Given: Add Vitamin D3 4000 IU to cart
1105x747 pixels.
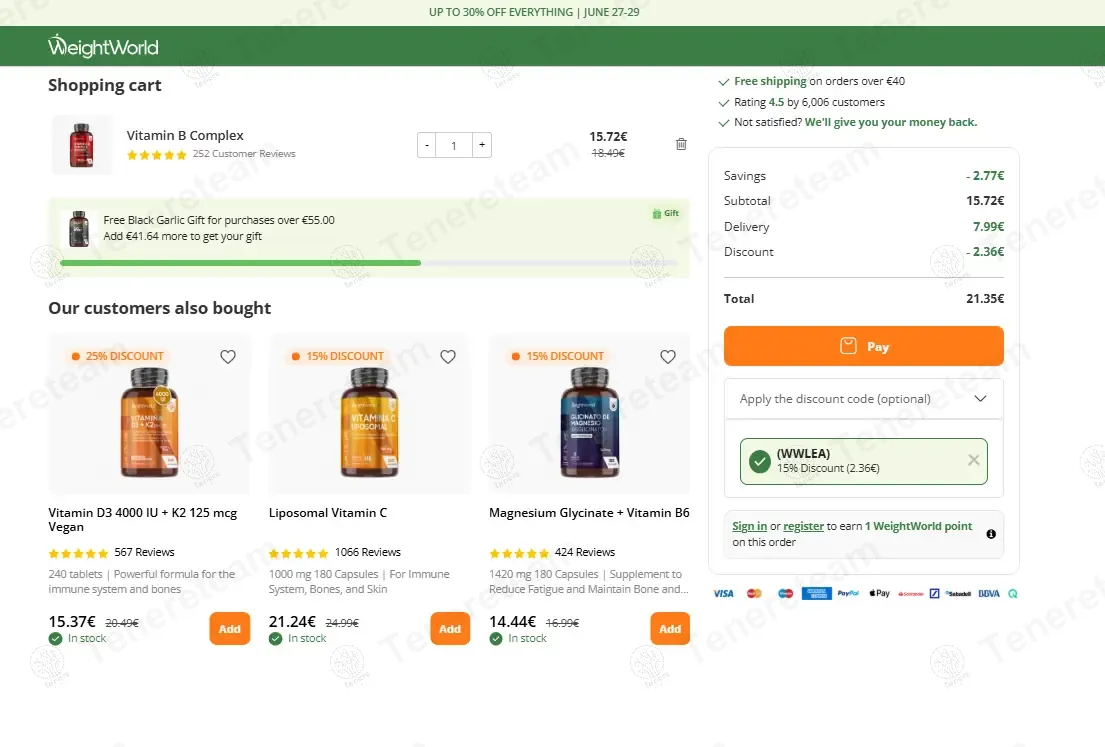Looking at the screenshot, I should [x=230, y=629].
